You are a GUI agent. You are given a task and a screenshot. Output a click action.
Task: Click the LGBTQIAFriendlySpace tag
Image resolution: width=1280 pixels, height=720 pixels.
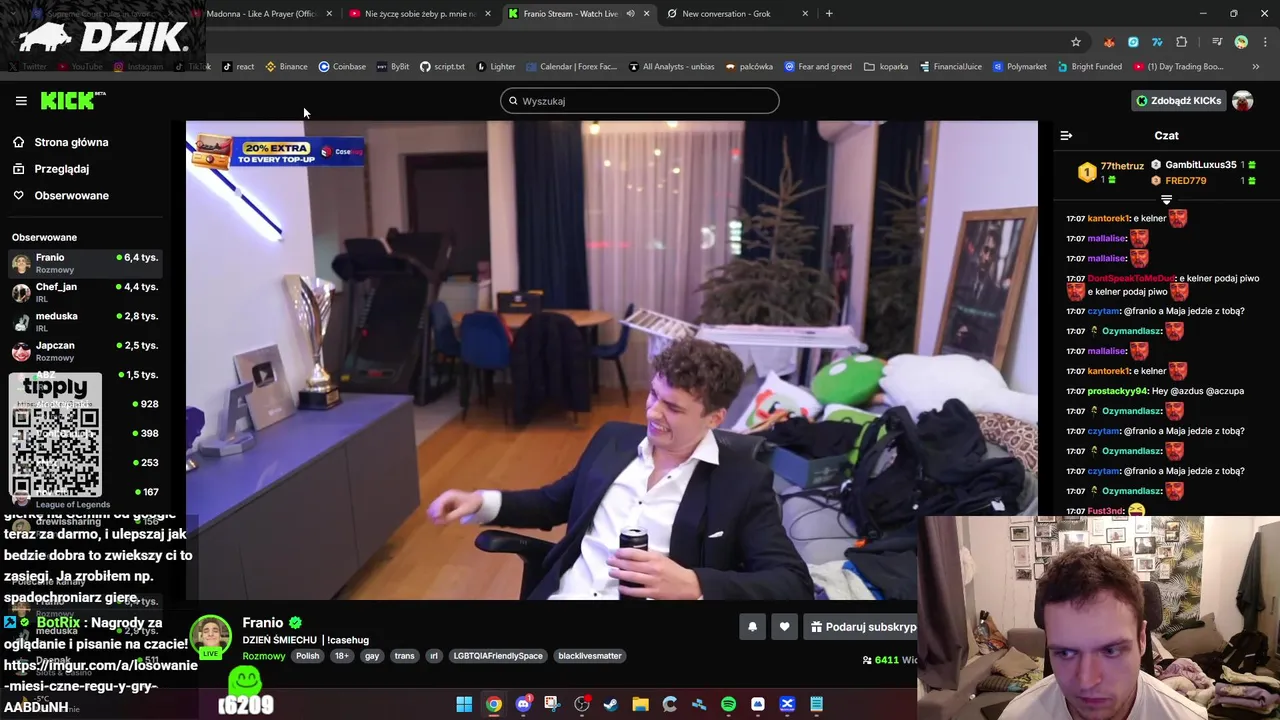coord(498,656)
